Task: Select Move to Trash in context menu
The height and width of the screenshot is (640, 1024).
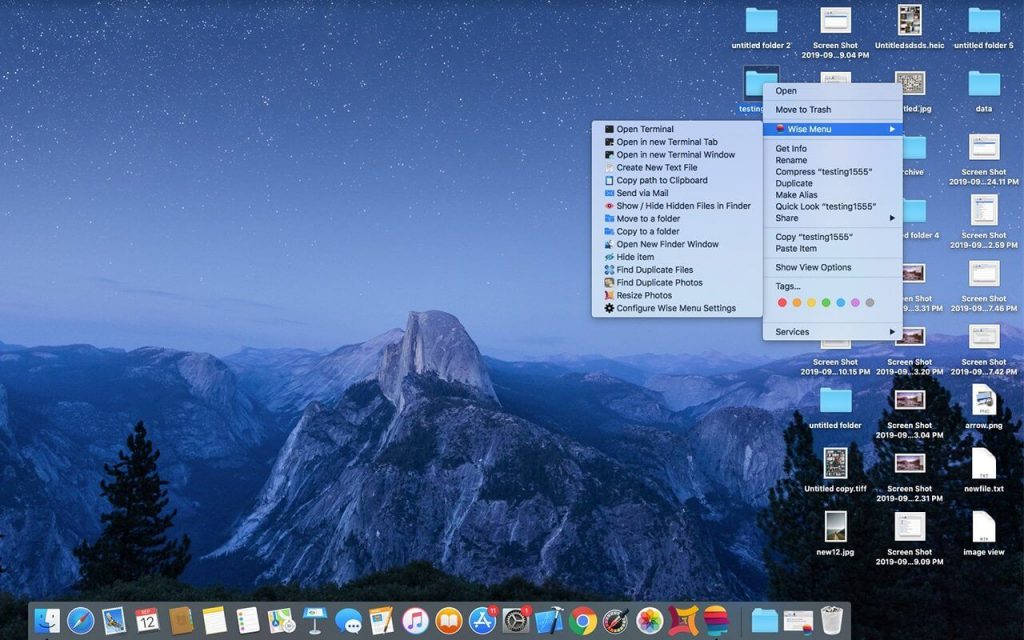Action: (x=803, y=110)
